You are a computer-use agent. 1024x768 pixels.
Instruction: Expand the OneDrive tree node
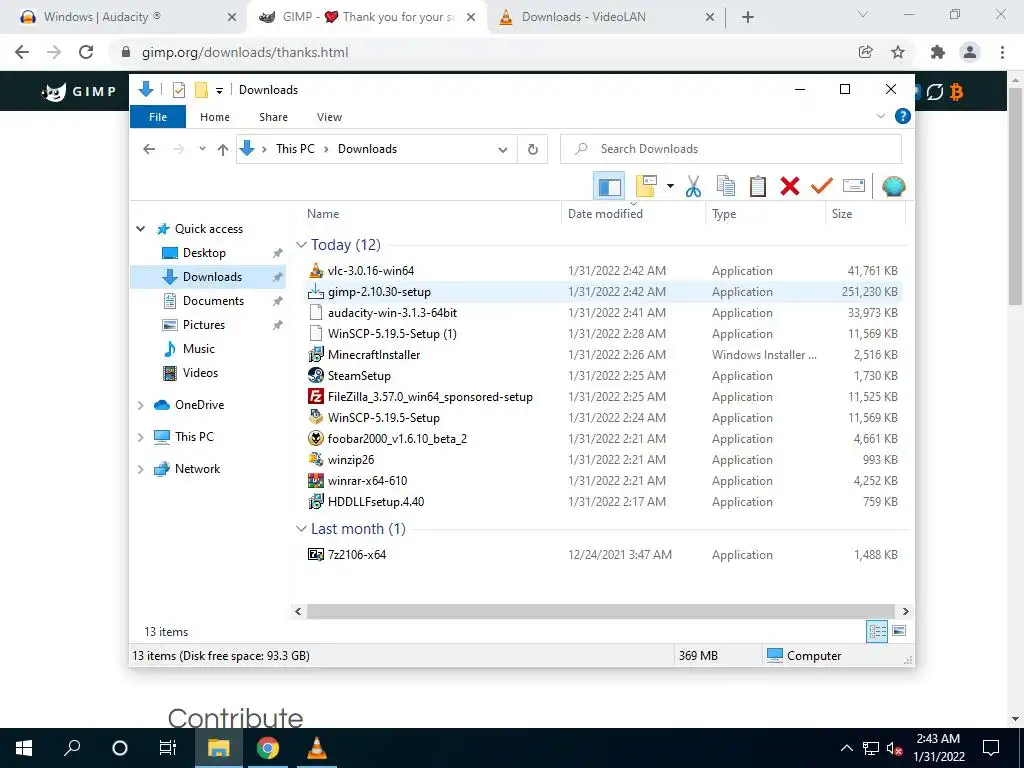140,405
